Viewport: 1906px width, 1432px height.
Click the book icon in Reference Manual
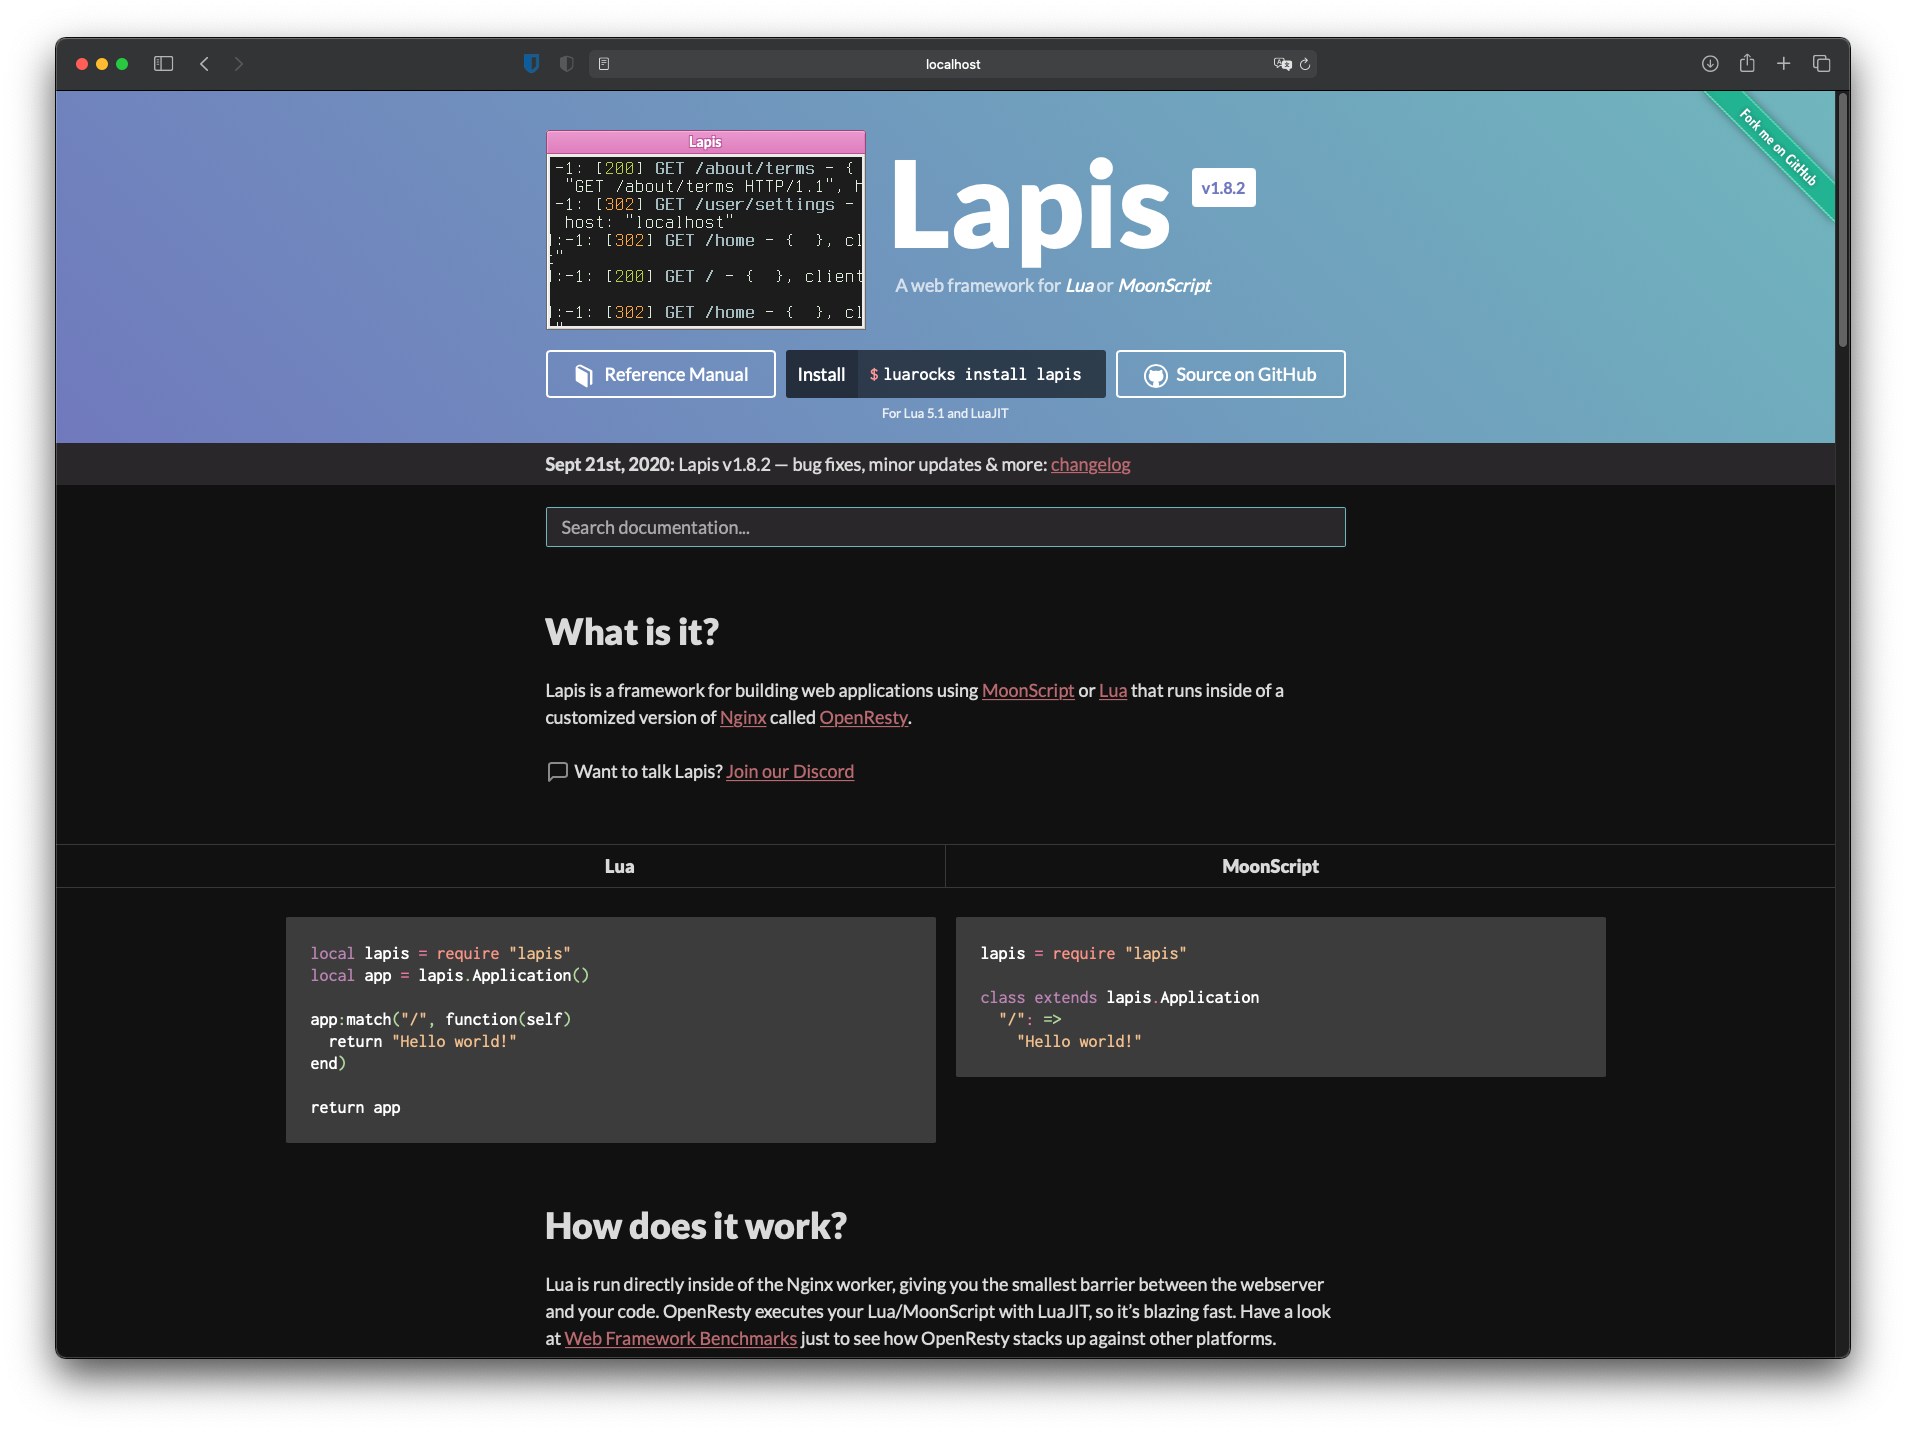pos(584,375)
